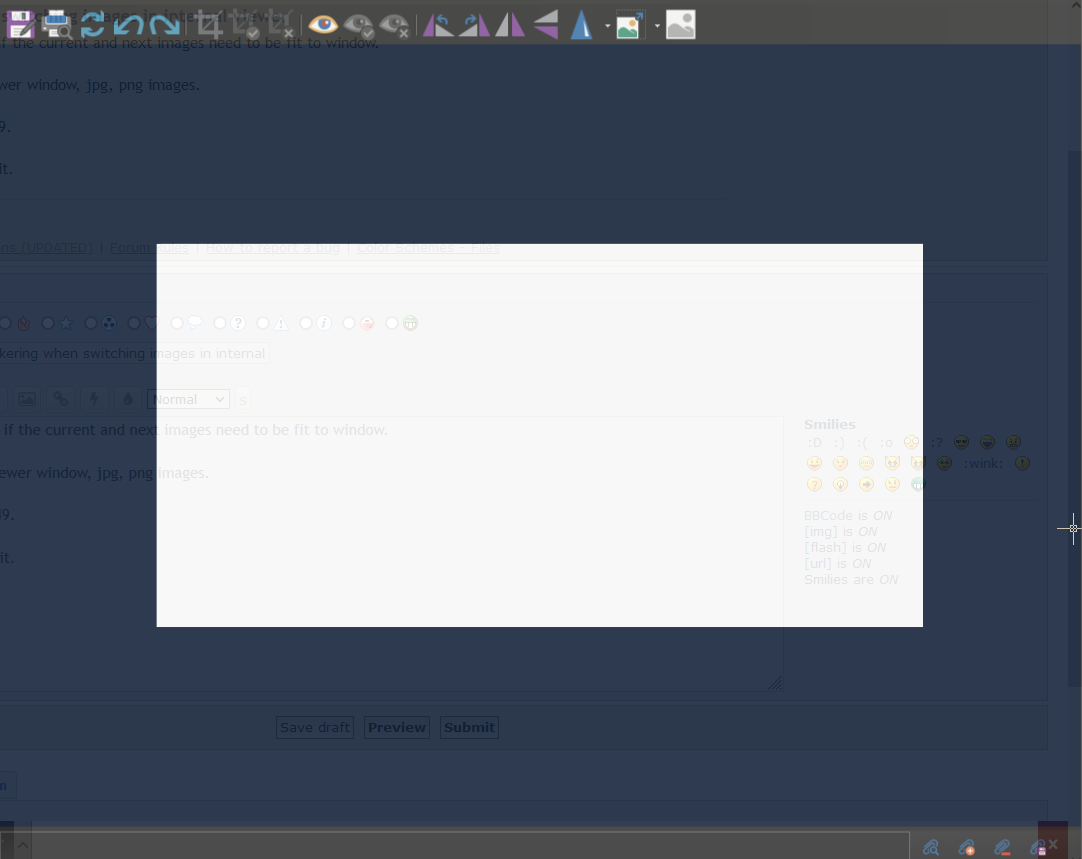Click the red-eye removal eye icon
This screenshot has height=859, width=1082.
[323, 24]
